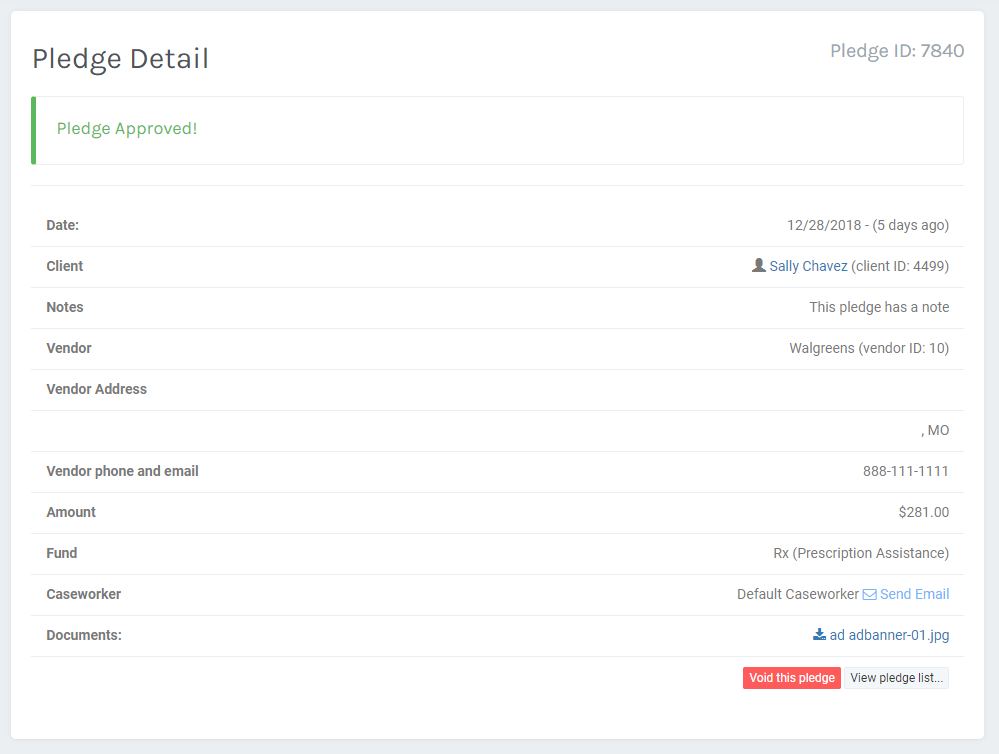Click the person icon beside Sally Chavez
This screenshot has height=754, width=999.
click(x=759, y=265)
